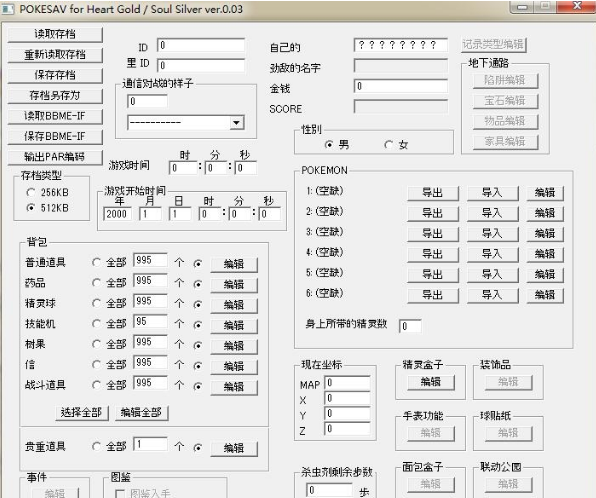Viewport: 596px width, 498px height.
Task: Click 编辑 for 药品
Action: pos(234,284)
